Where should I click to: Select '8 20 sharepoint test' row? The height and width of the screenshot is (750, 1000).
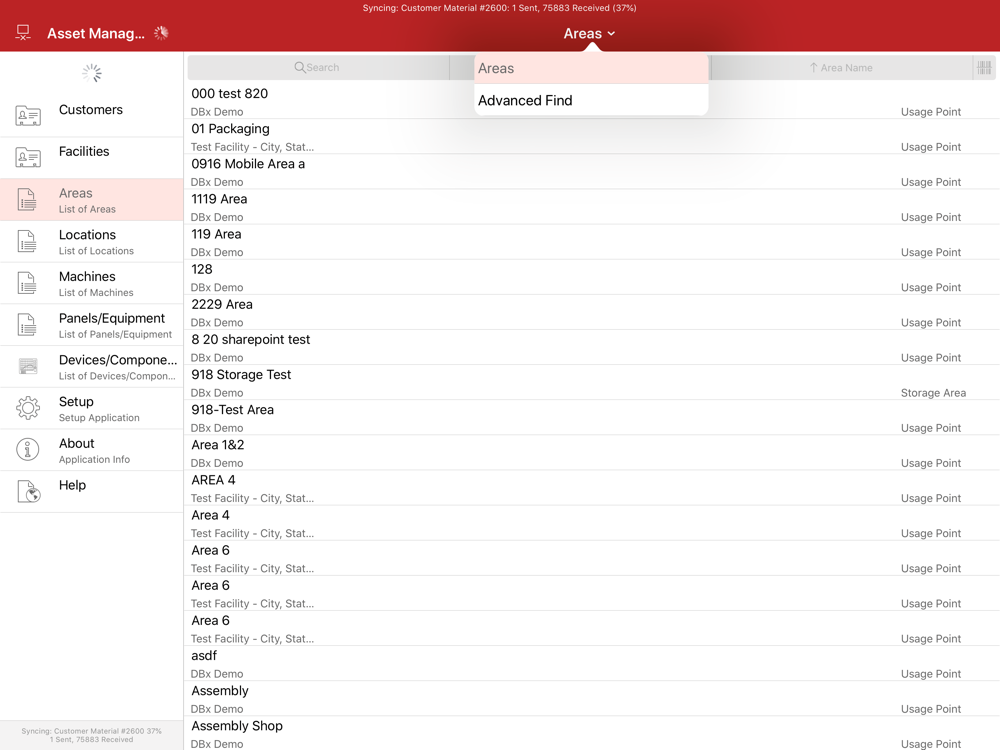[x=591, y=347]
